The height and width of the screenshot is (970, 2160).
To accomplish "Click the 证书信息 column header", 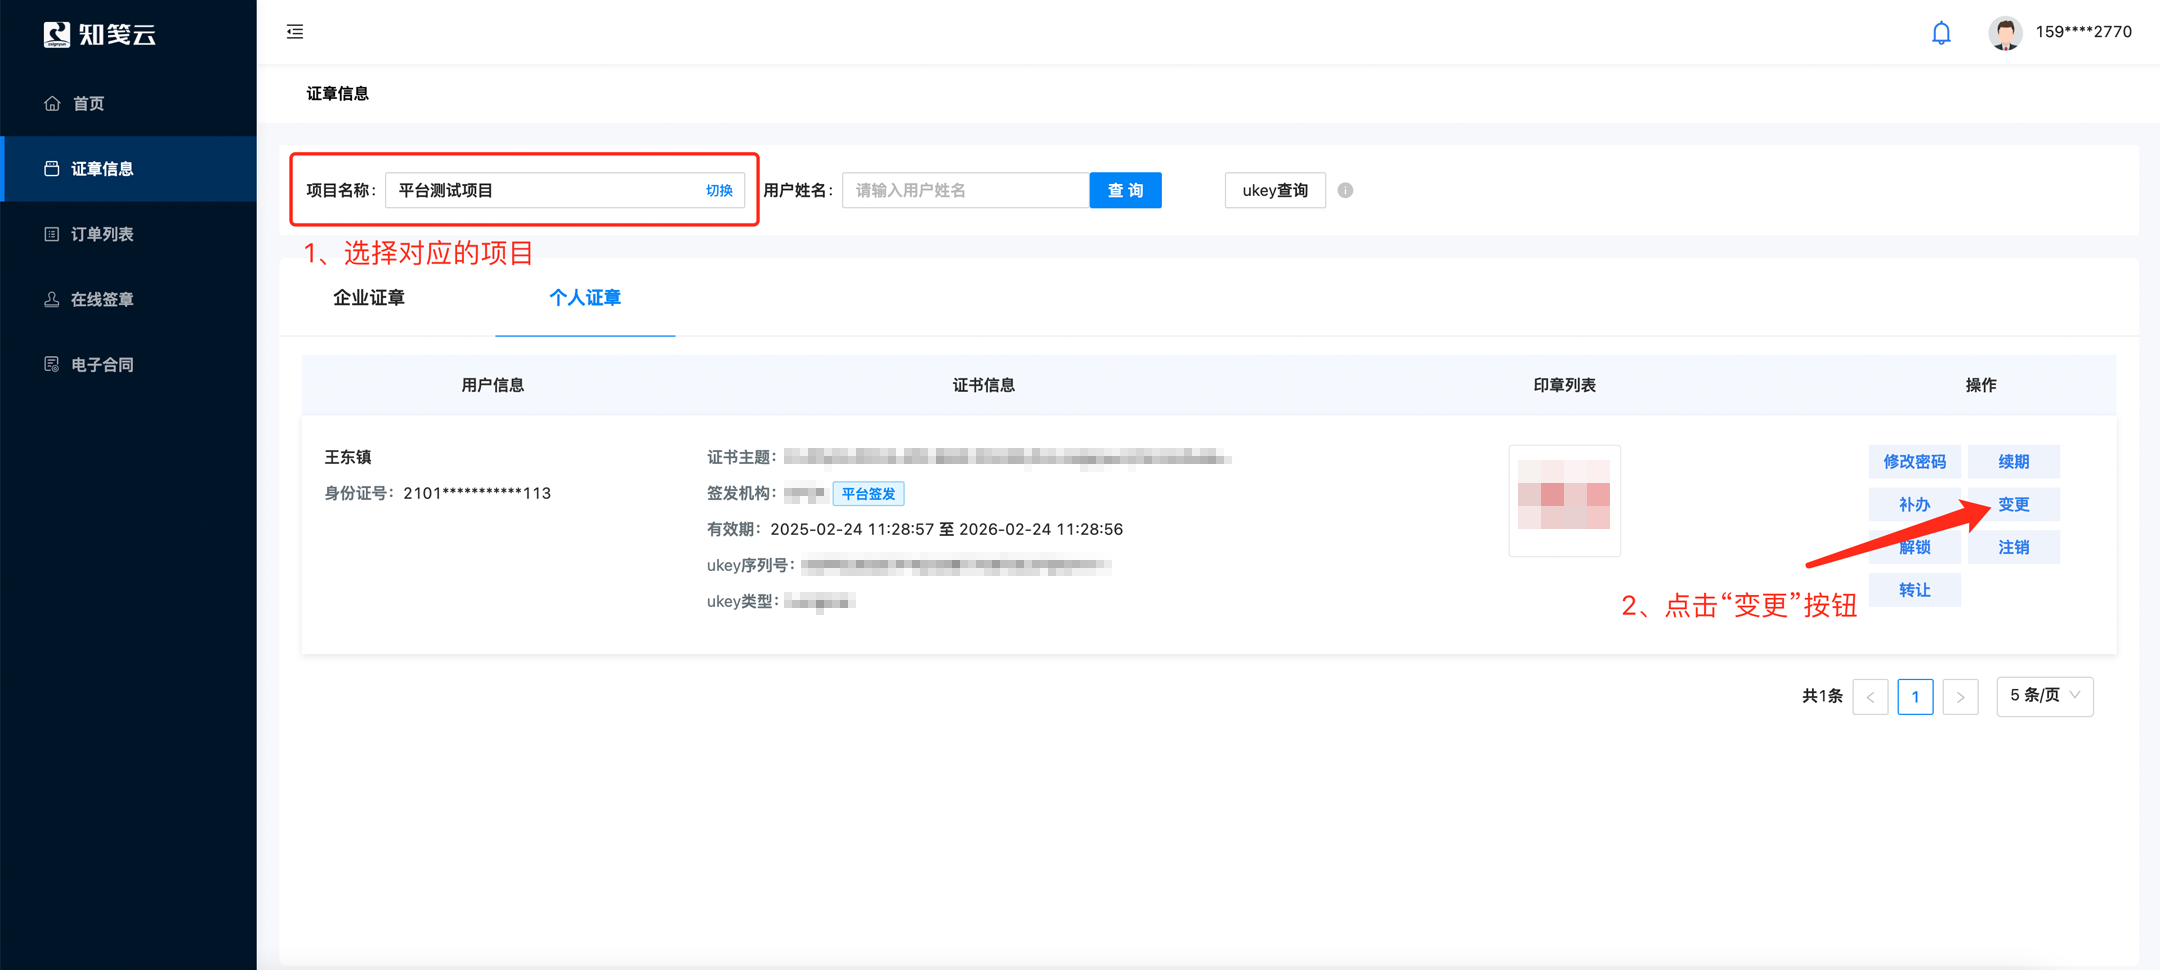I will tap(984, 385).
